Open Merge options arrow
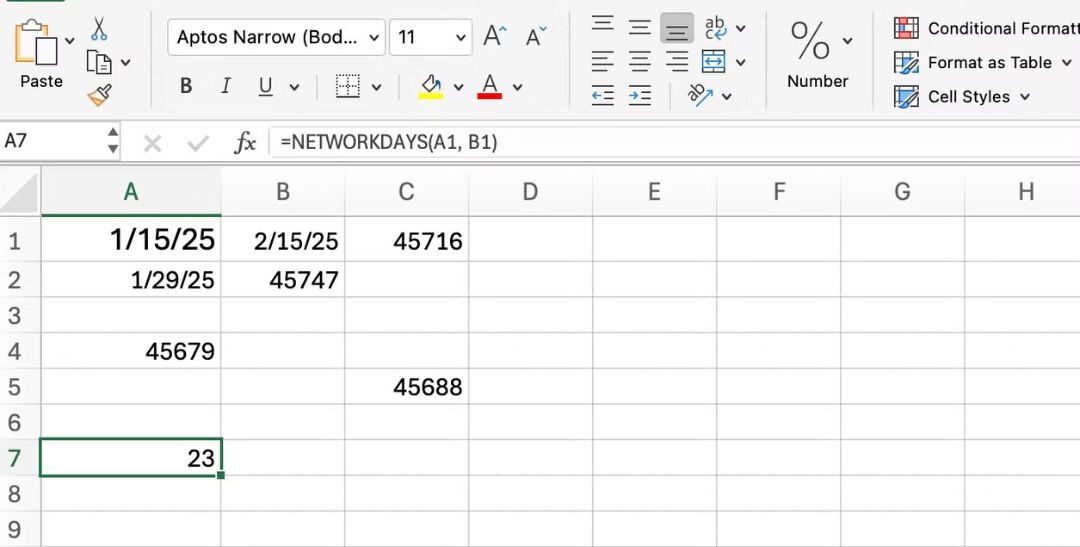This screenshot has width=1080, height=547. (x=740, y=63)
